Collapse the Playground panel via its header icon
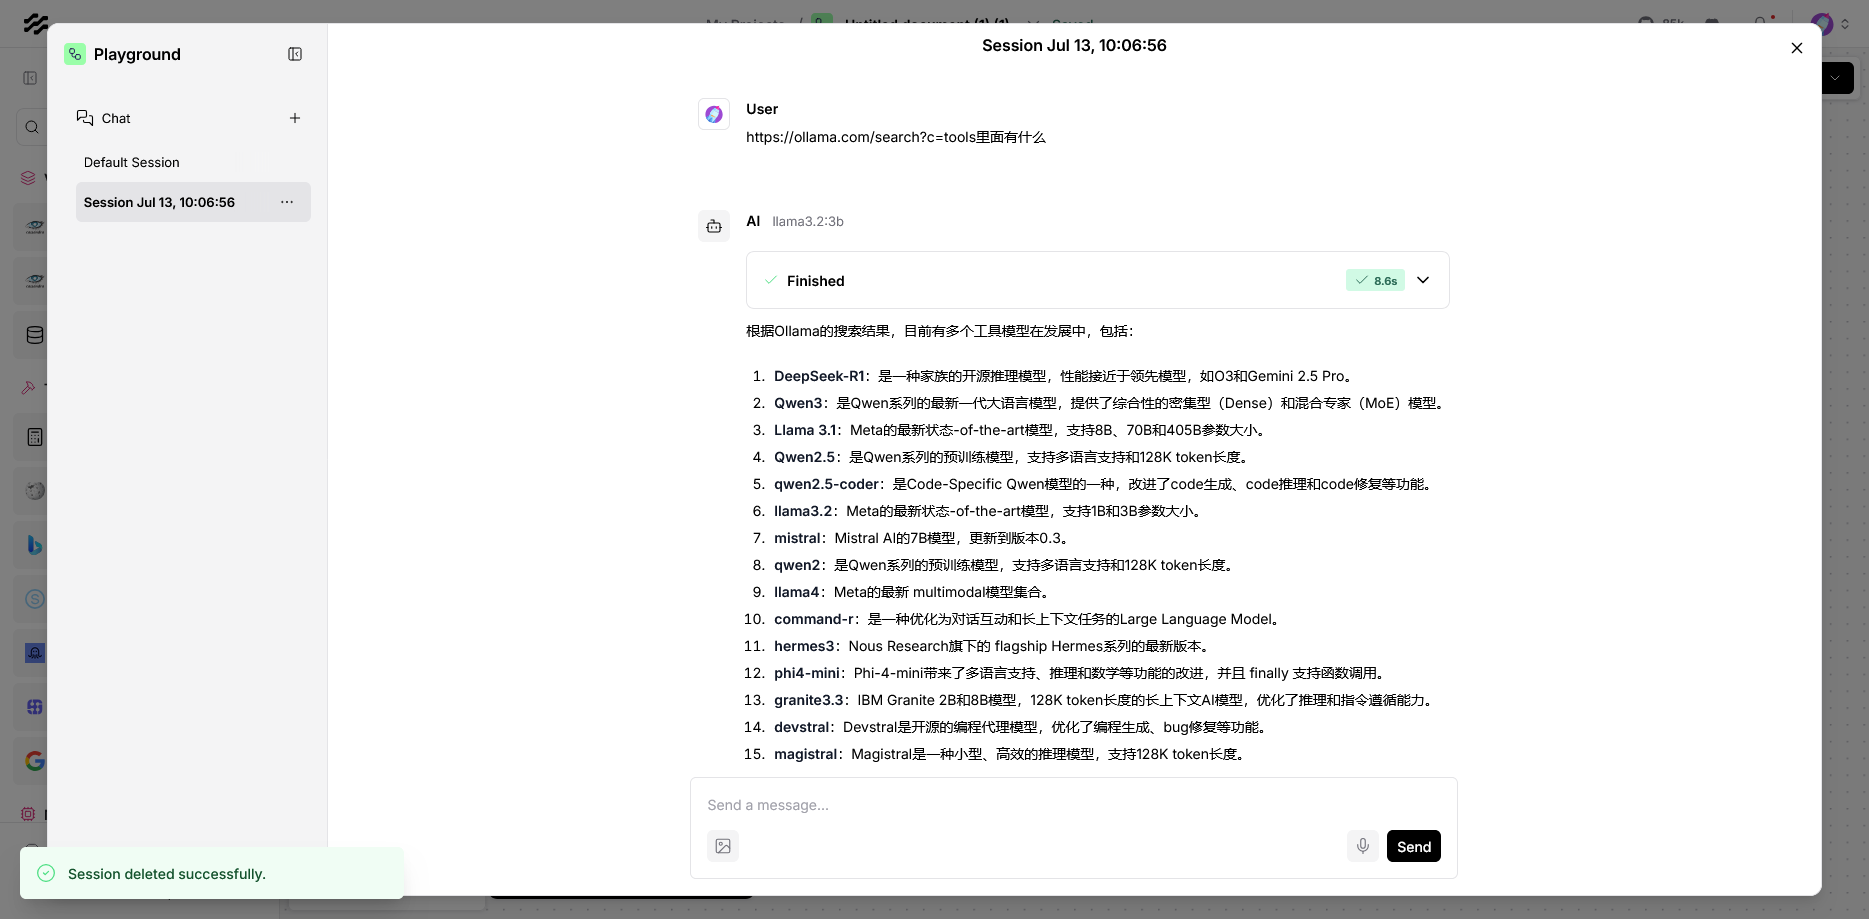Screen dimensions: 1869x919 pyautogui.click(x=294, y=54)
